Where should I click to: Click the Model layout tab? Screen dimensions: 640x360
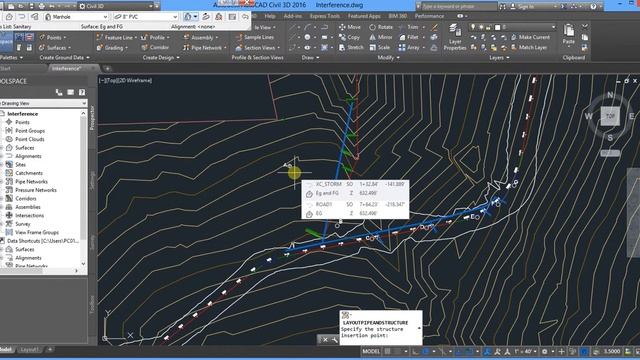point(6,350)
